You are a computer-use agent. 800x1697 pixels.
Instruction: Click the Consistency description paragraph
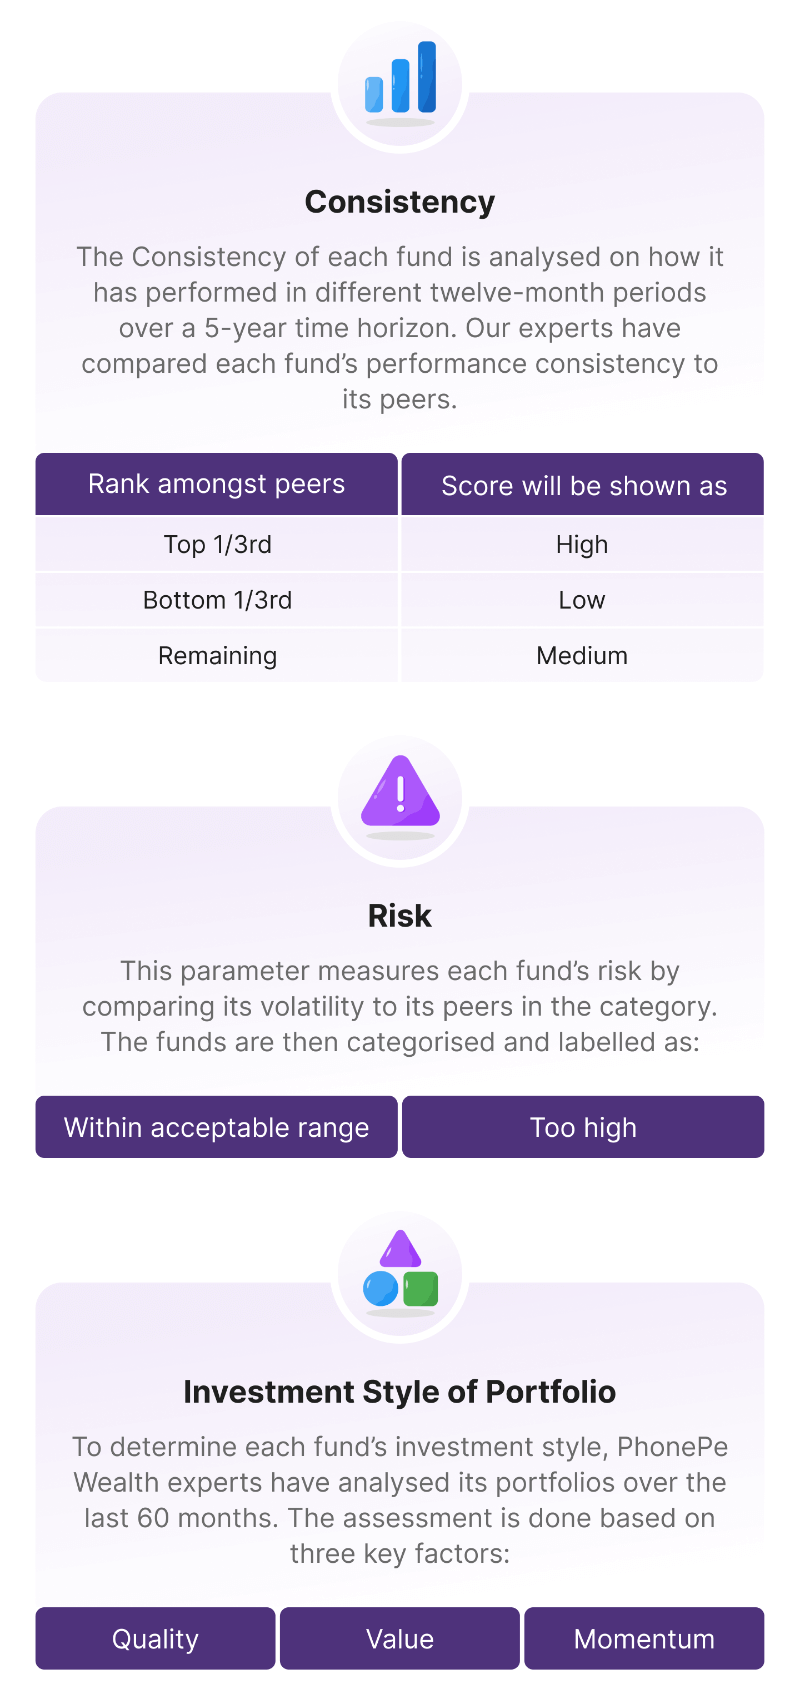[400, 328]
